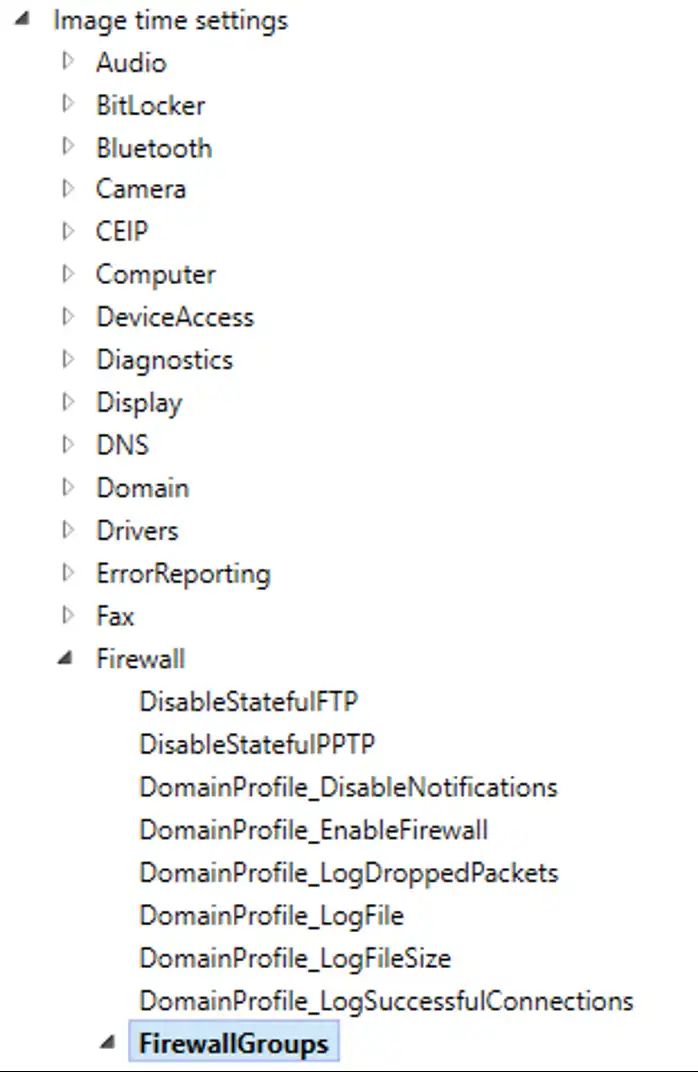The image size is (698, 1072).
Task: Expand the Camera node triangle
Action: pos(68,188)
